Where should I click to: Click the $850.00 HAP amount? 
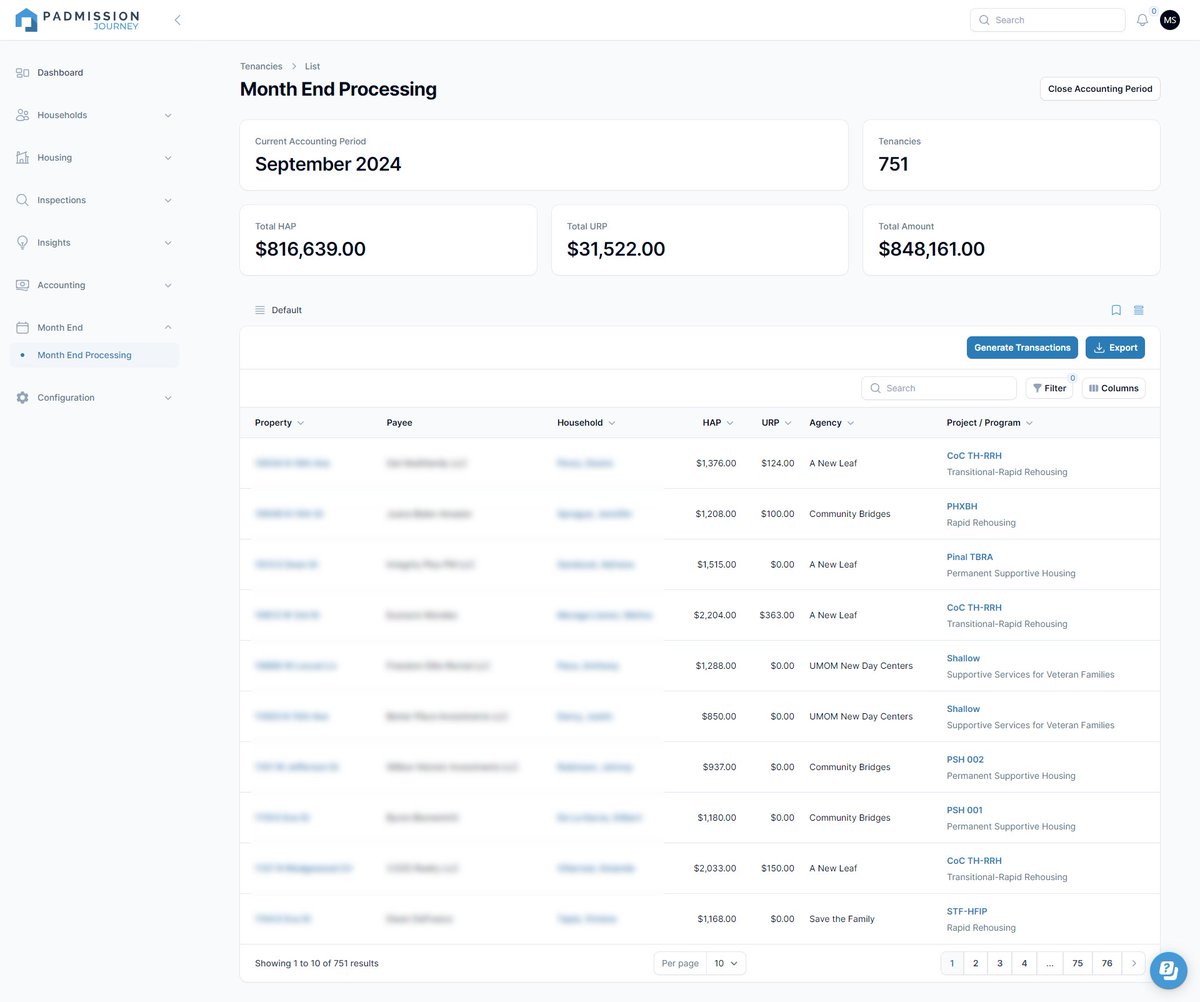(719, 716)
